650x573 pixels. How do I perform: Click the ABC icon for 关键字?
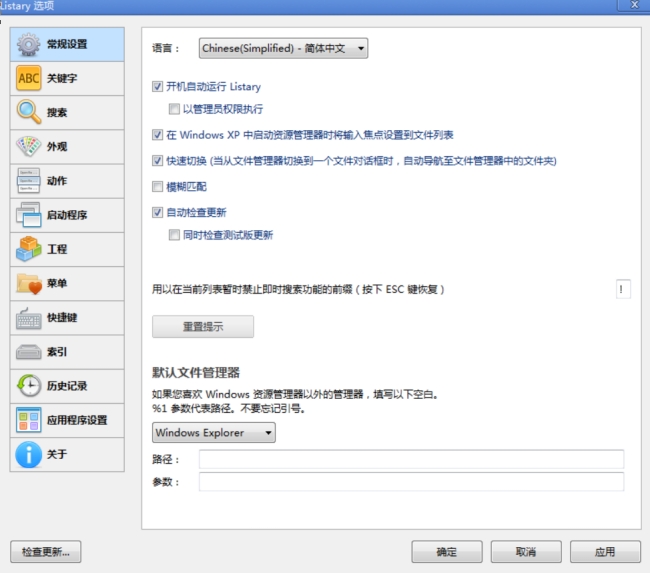click(x=28, y=78)
